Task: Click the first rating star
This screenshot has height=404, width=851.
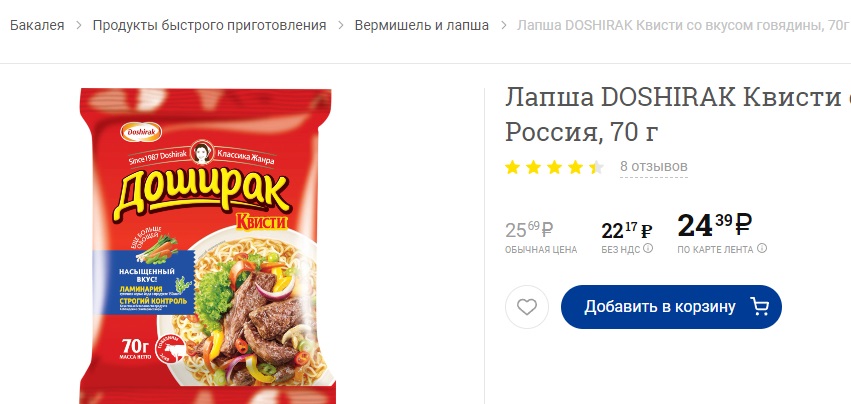Action: click(x=512, y=167)
